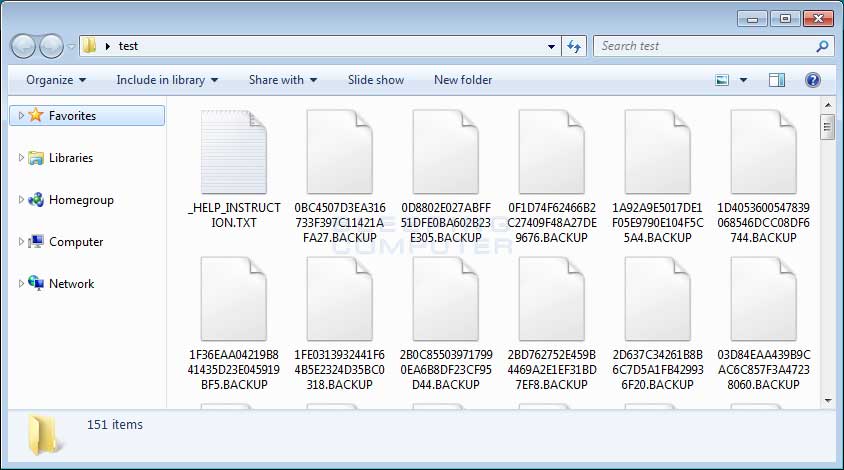Select file icon 1A92A9E5017DE1...5A4.BACKUP

tap(658, 152)
